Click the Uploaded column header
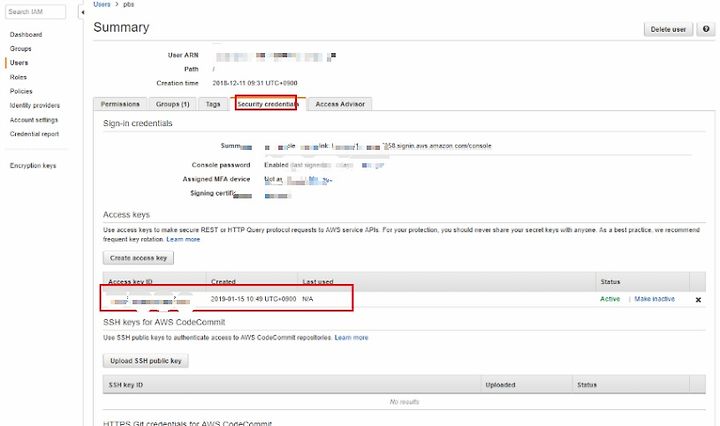The image size is (720, 426). pyautogui.click(x=500, y=385)
